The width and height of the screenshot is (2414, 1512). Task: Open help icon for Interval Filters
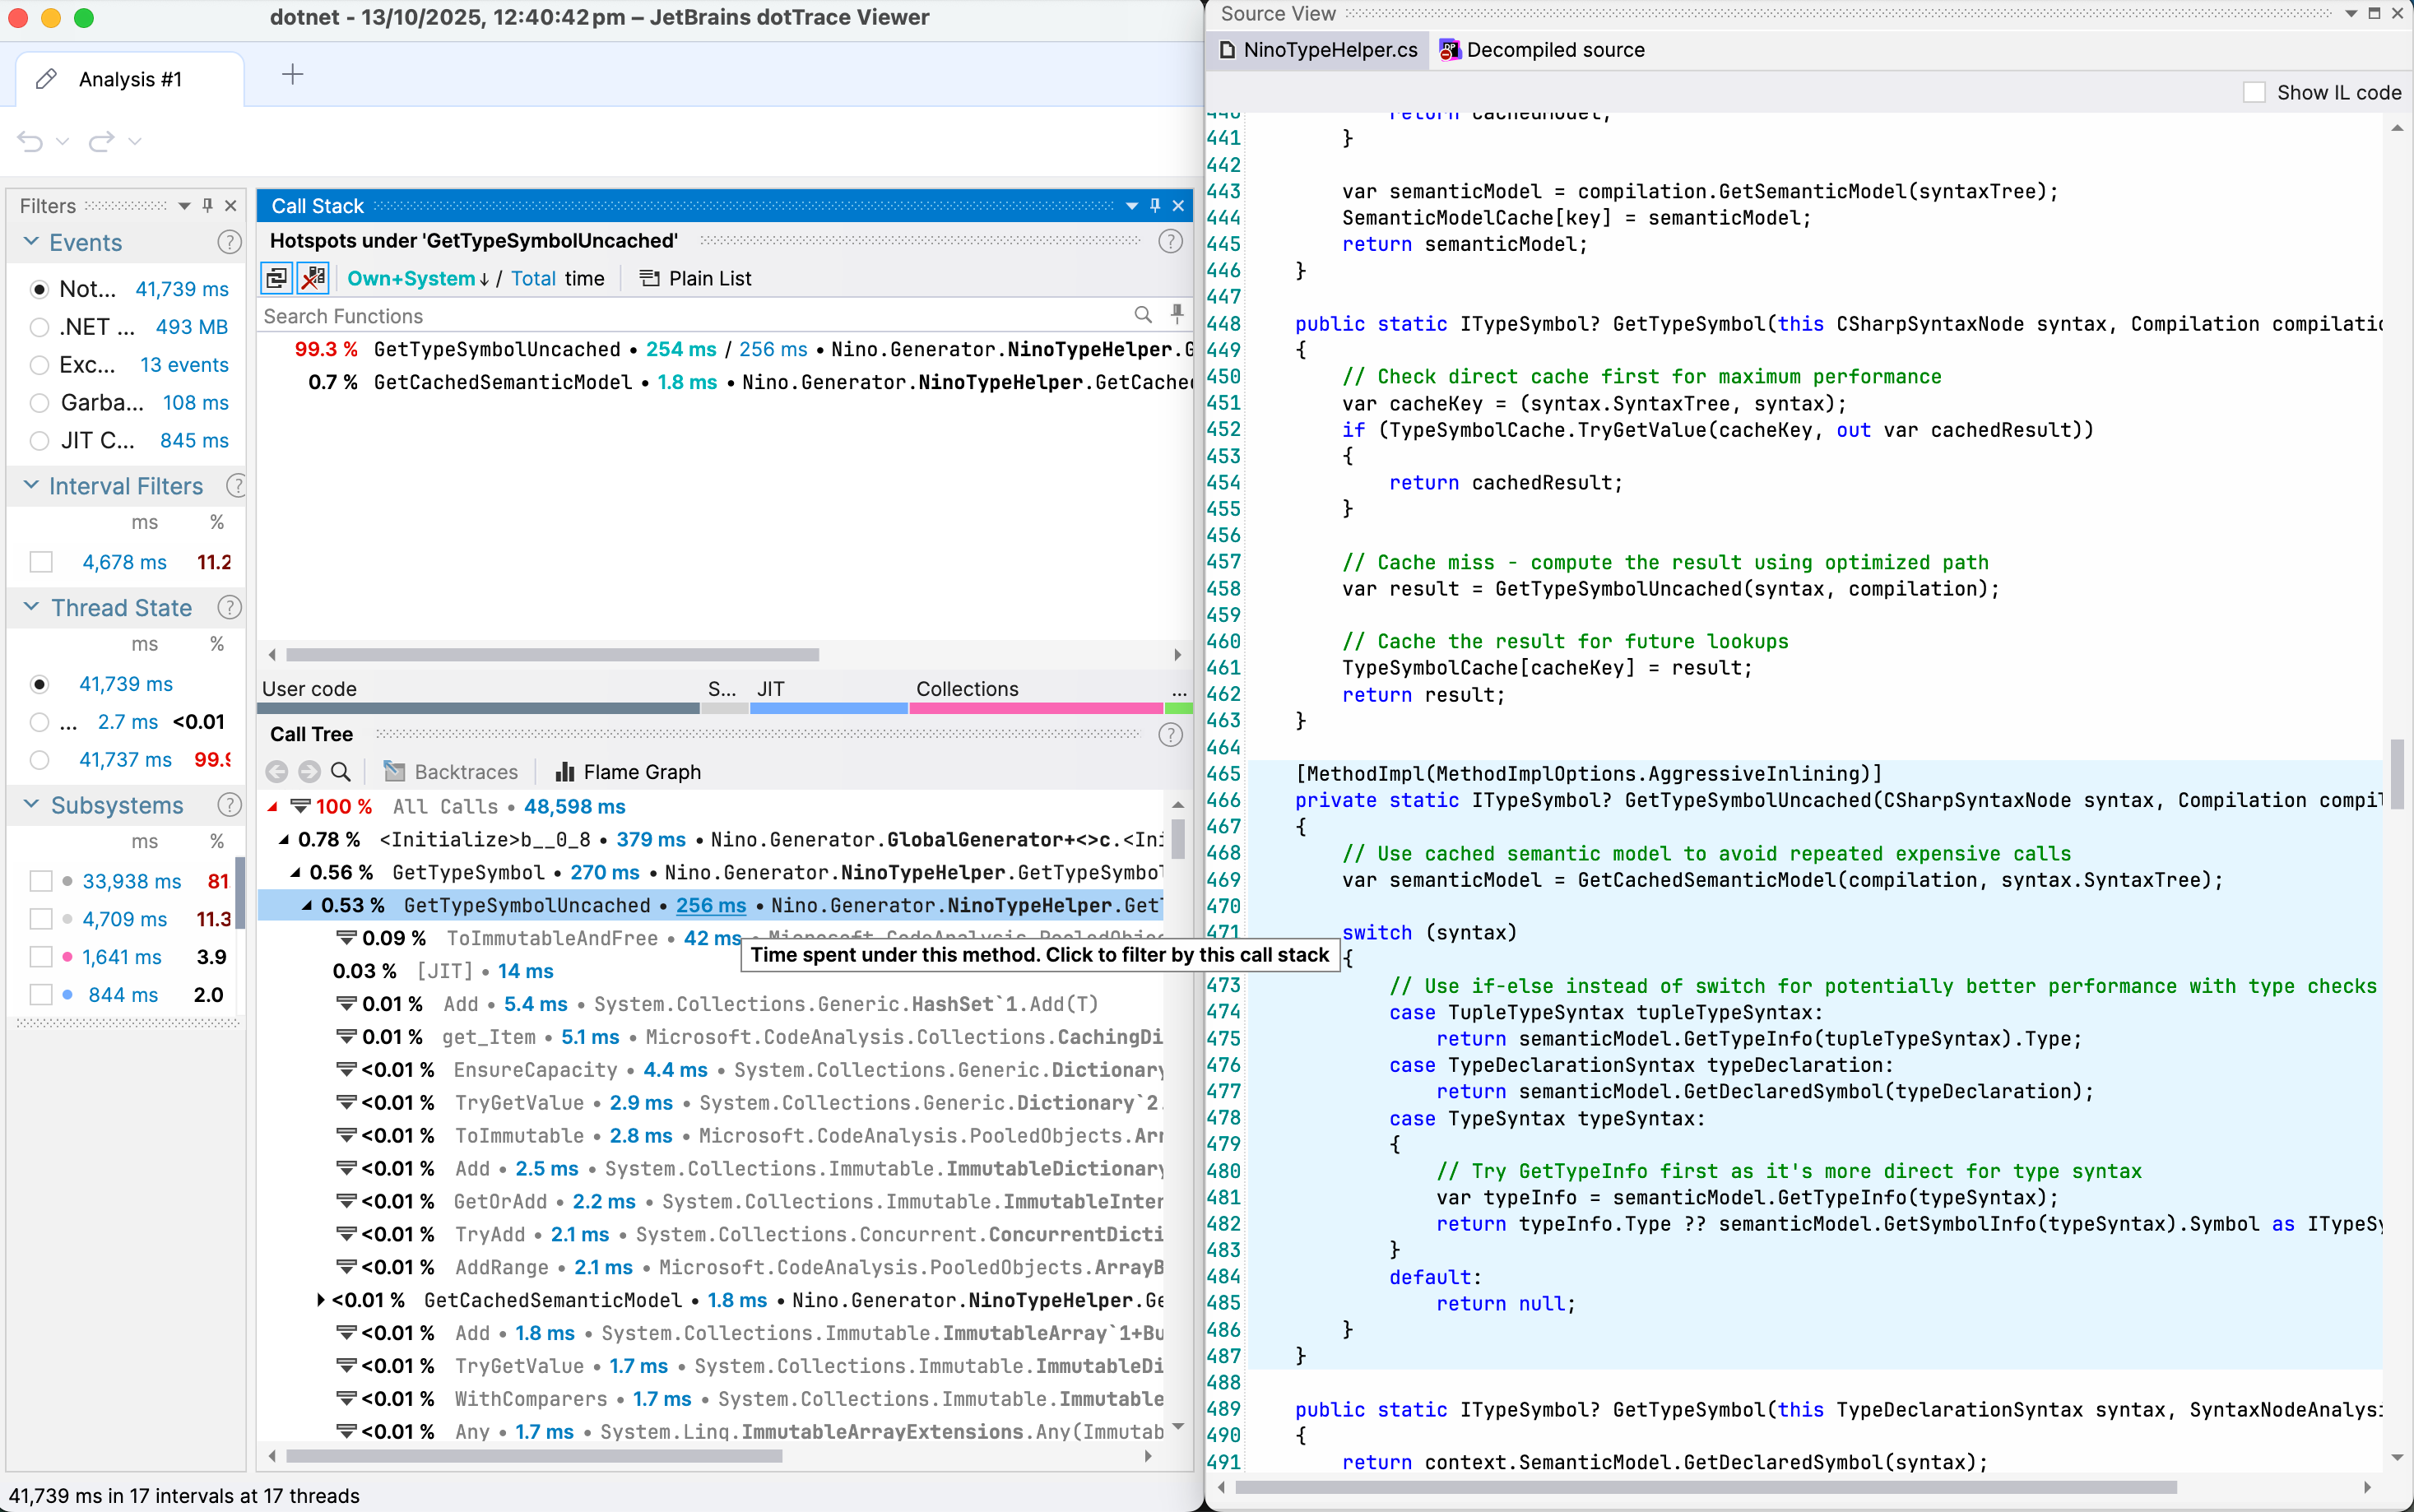pyautogui.click(x=236, y=486)
